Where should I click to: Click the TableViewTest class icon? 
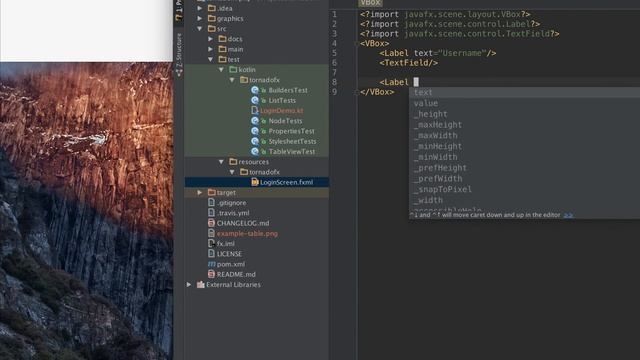[255, 151]
